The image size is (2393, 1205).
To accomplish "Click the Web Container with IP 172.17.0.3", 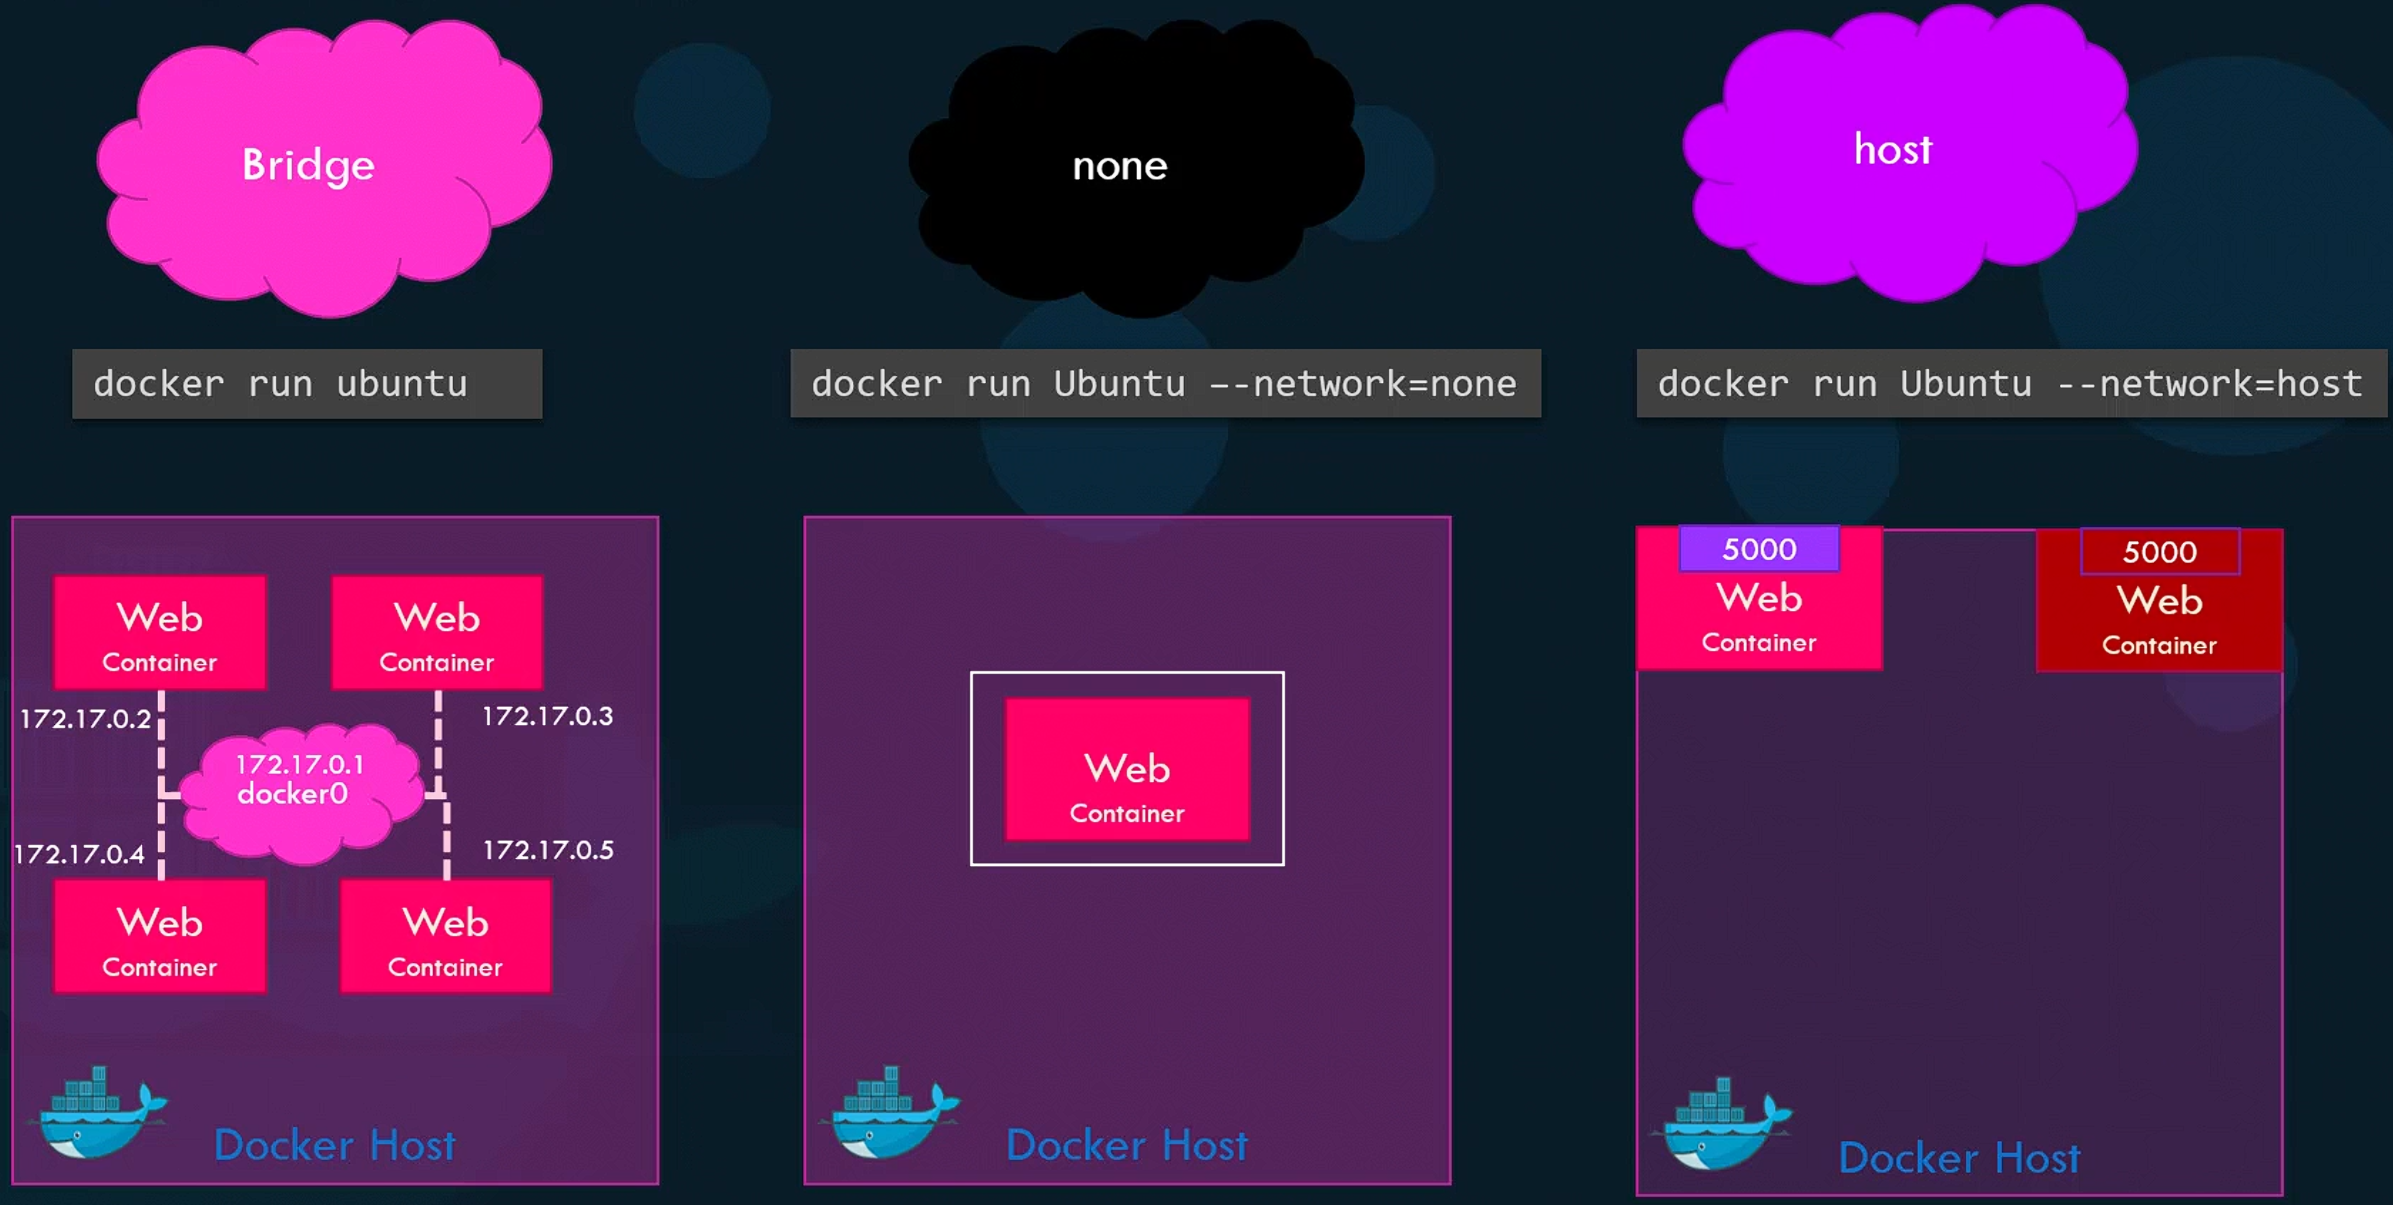I will point(437,633).
